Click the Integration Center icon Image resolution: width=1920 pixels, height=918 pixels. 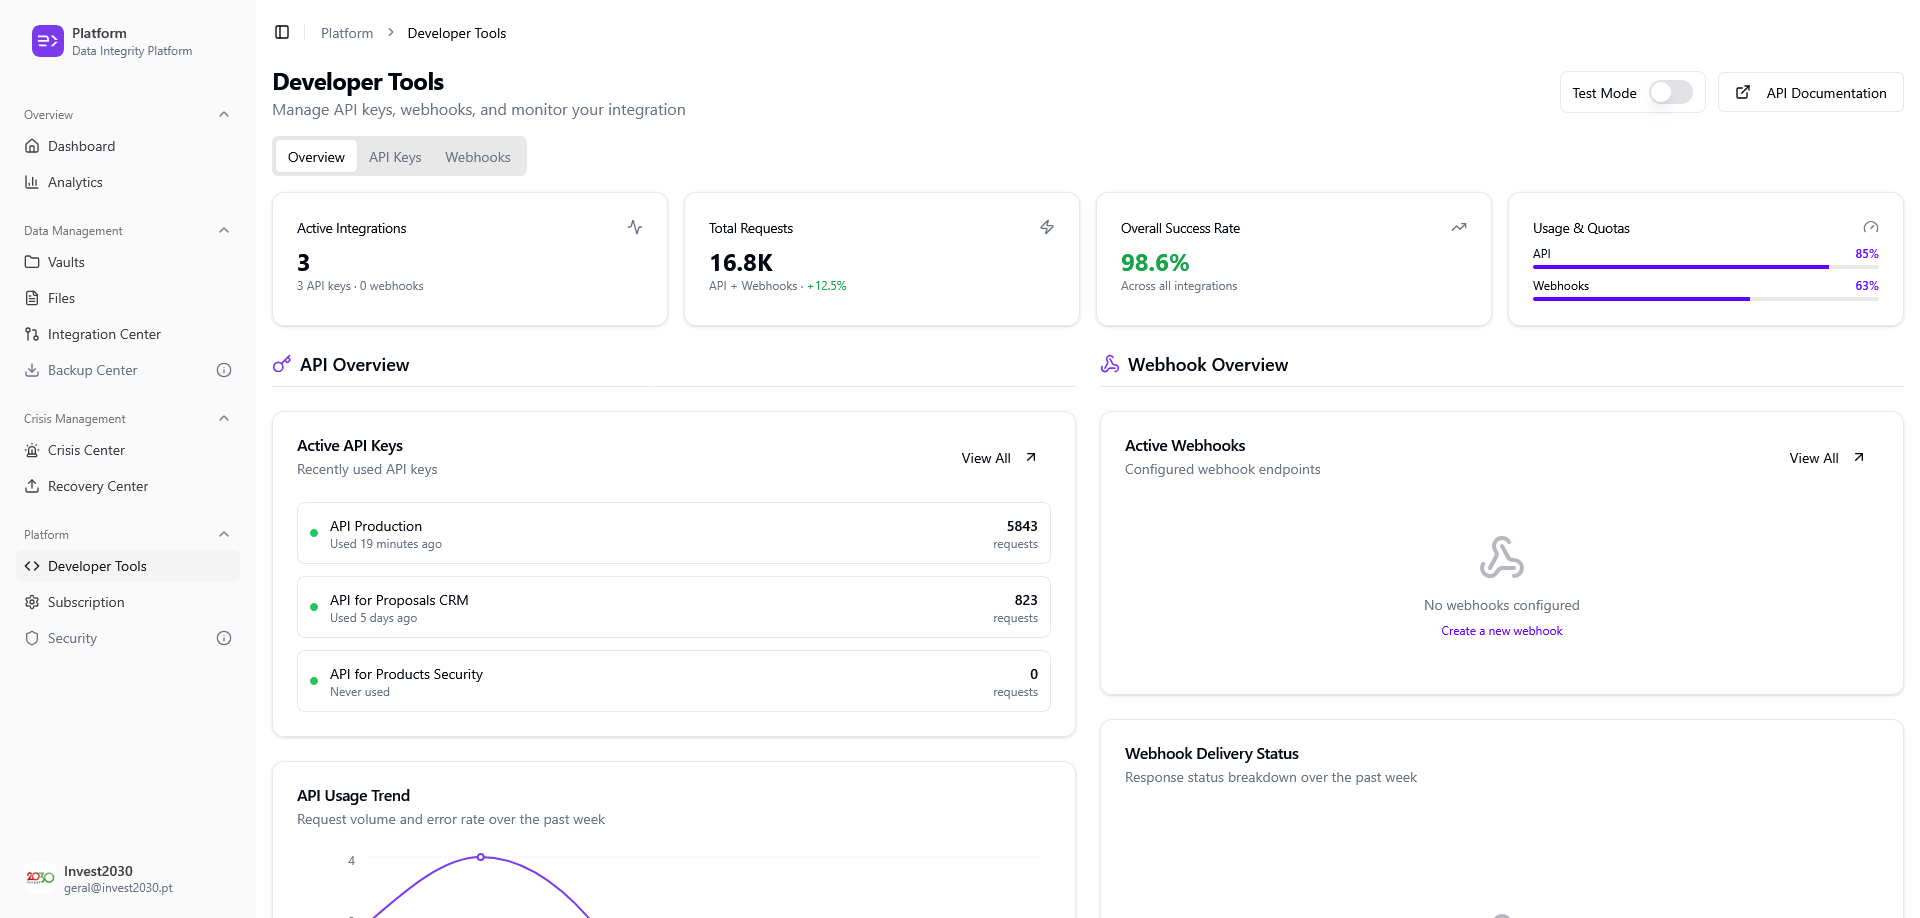tap(33, 334)
